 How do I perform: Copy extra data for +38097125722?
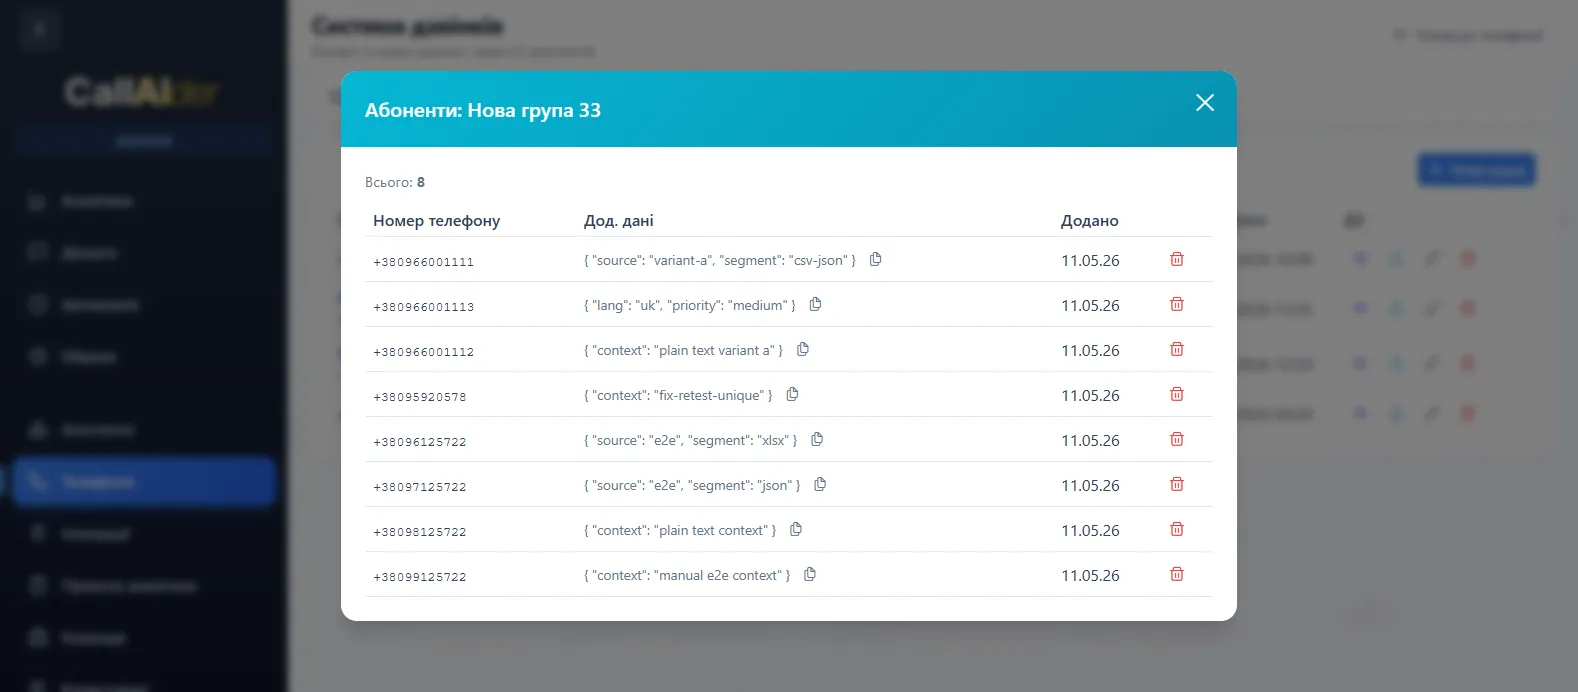tap(819, 484)
